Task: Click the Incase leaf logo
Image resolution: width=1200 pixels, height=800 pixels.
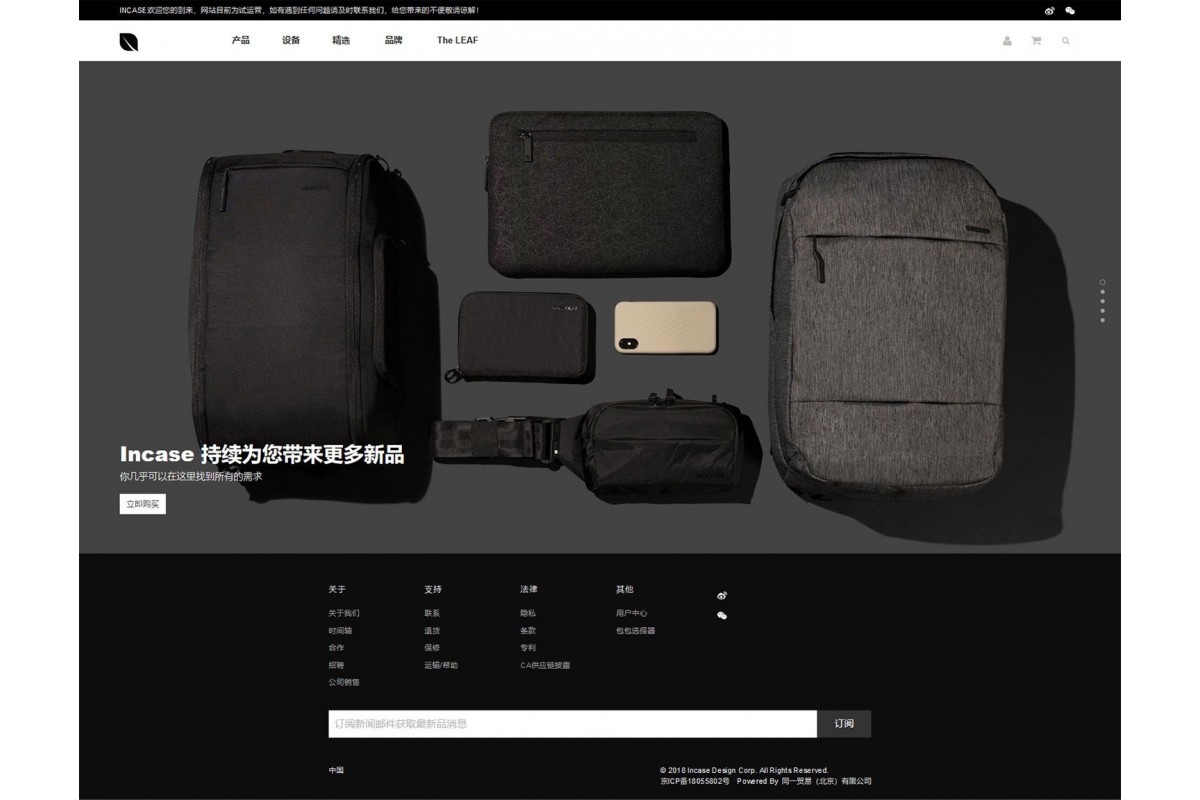Action: [127, 41]
